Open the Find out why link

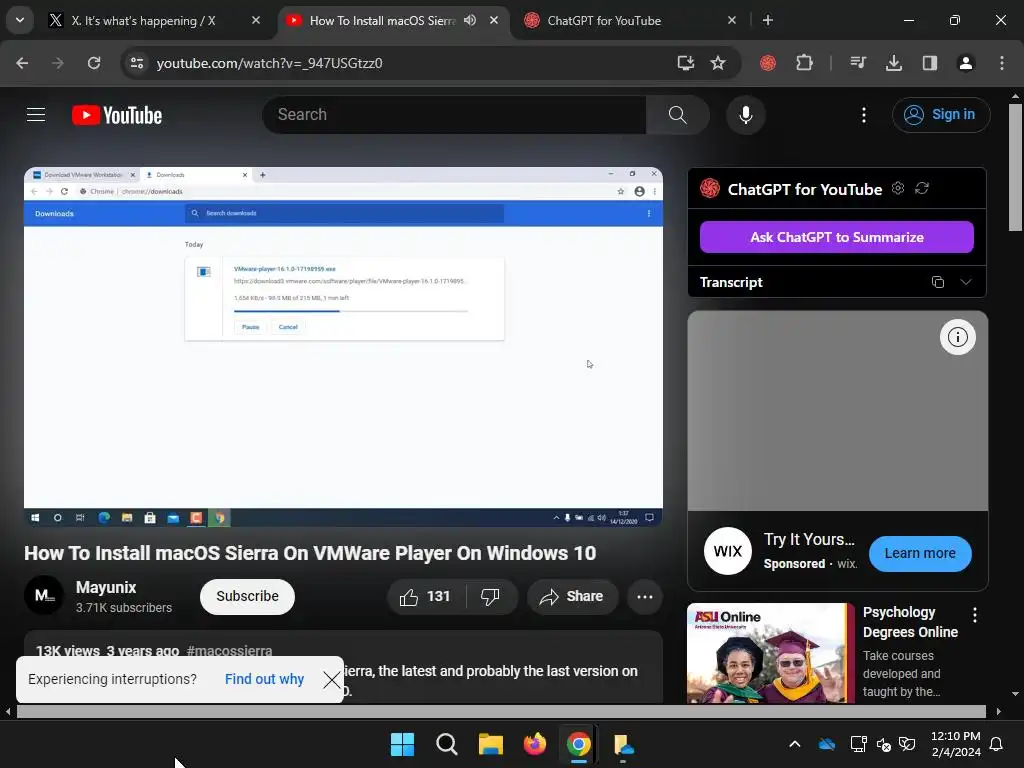[x=264, y=679]
